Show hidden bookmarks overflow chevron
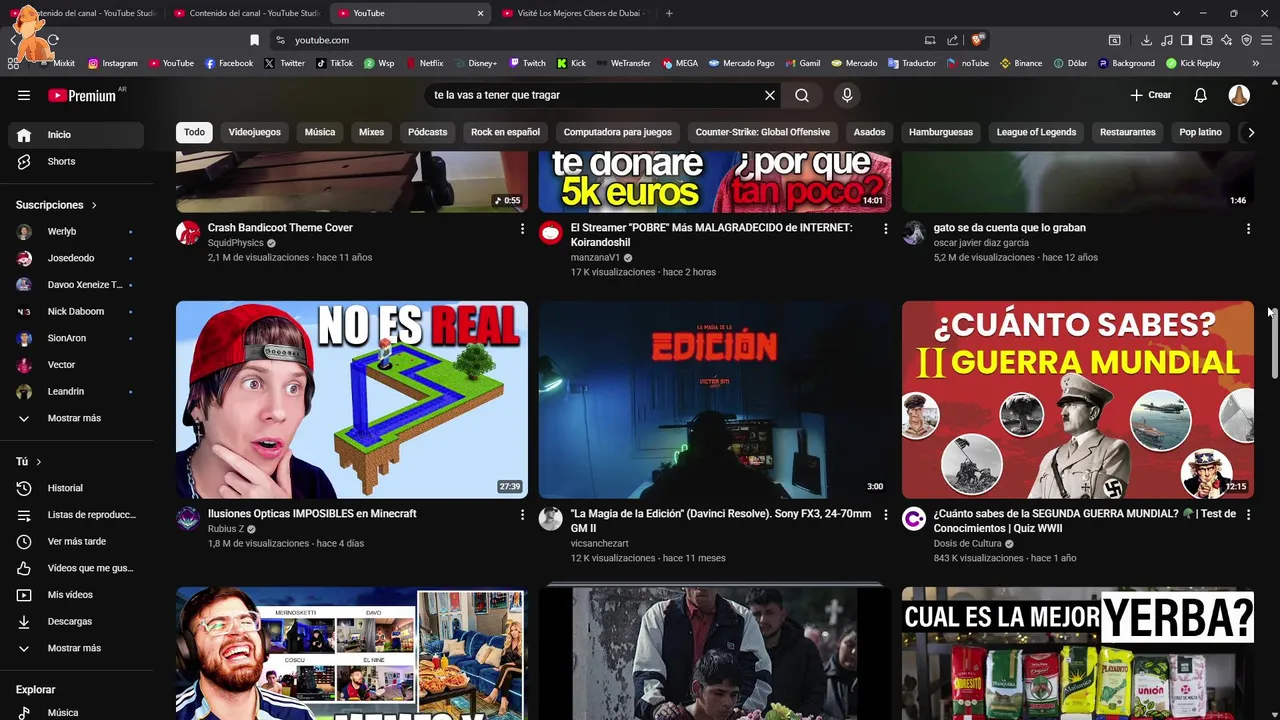The height and width of the screenshot is (720, 1280). pyautogui.click(x=1255, y=63)
